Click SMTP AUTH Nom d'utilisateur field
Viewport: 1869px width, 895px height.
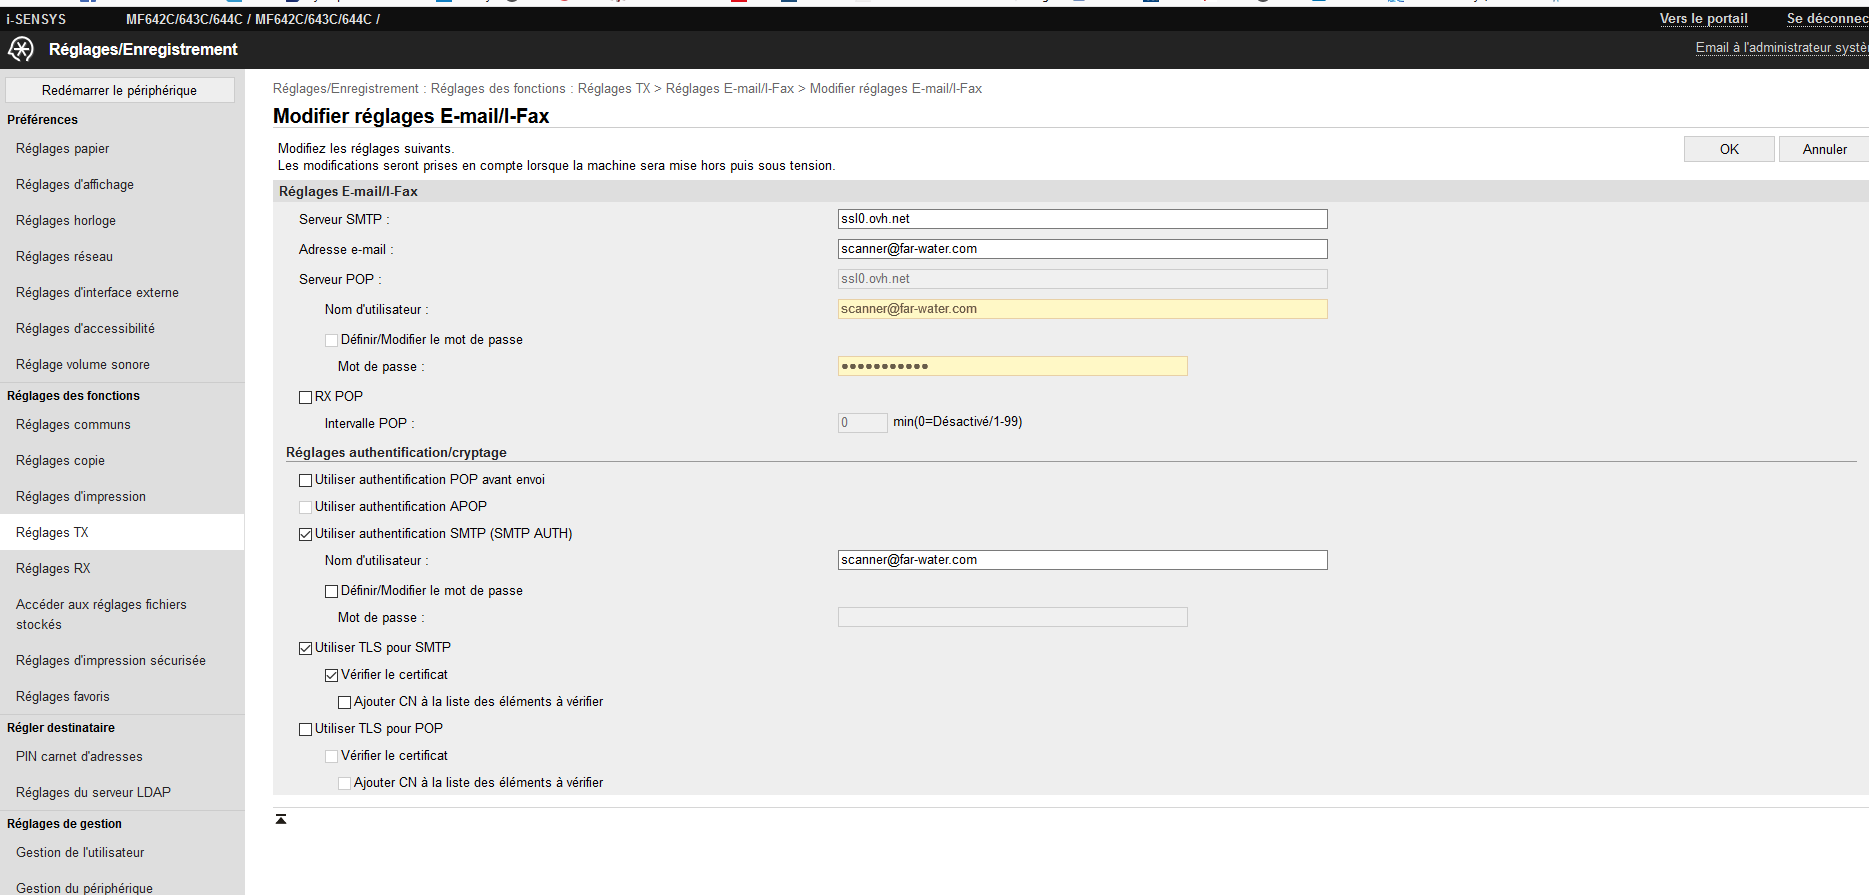(1082, 560)
